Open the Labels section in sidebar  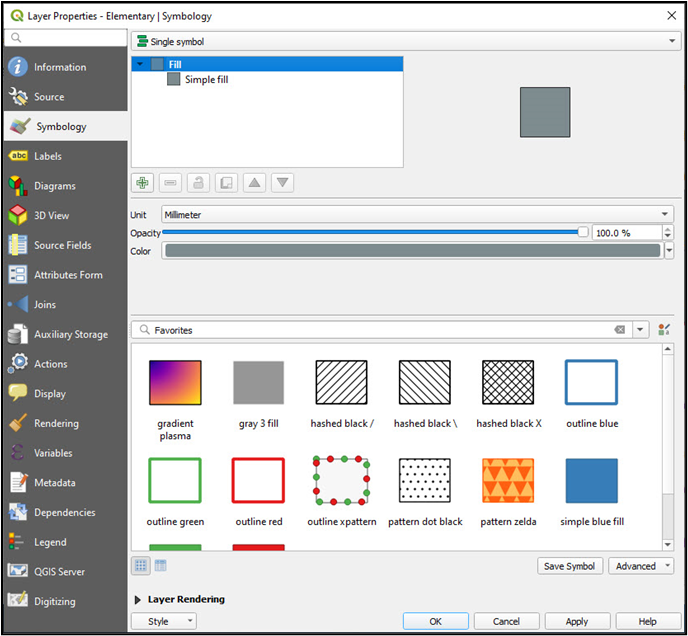48,156
